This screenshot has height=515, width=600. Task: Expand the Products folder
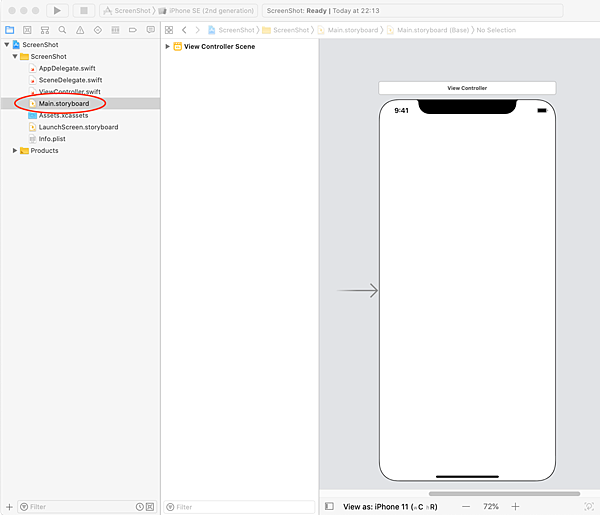coord(15,151)
